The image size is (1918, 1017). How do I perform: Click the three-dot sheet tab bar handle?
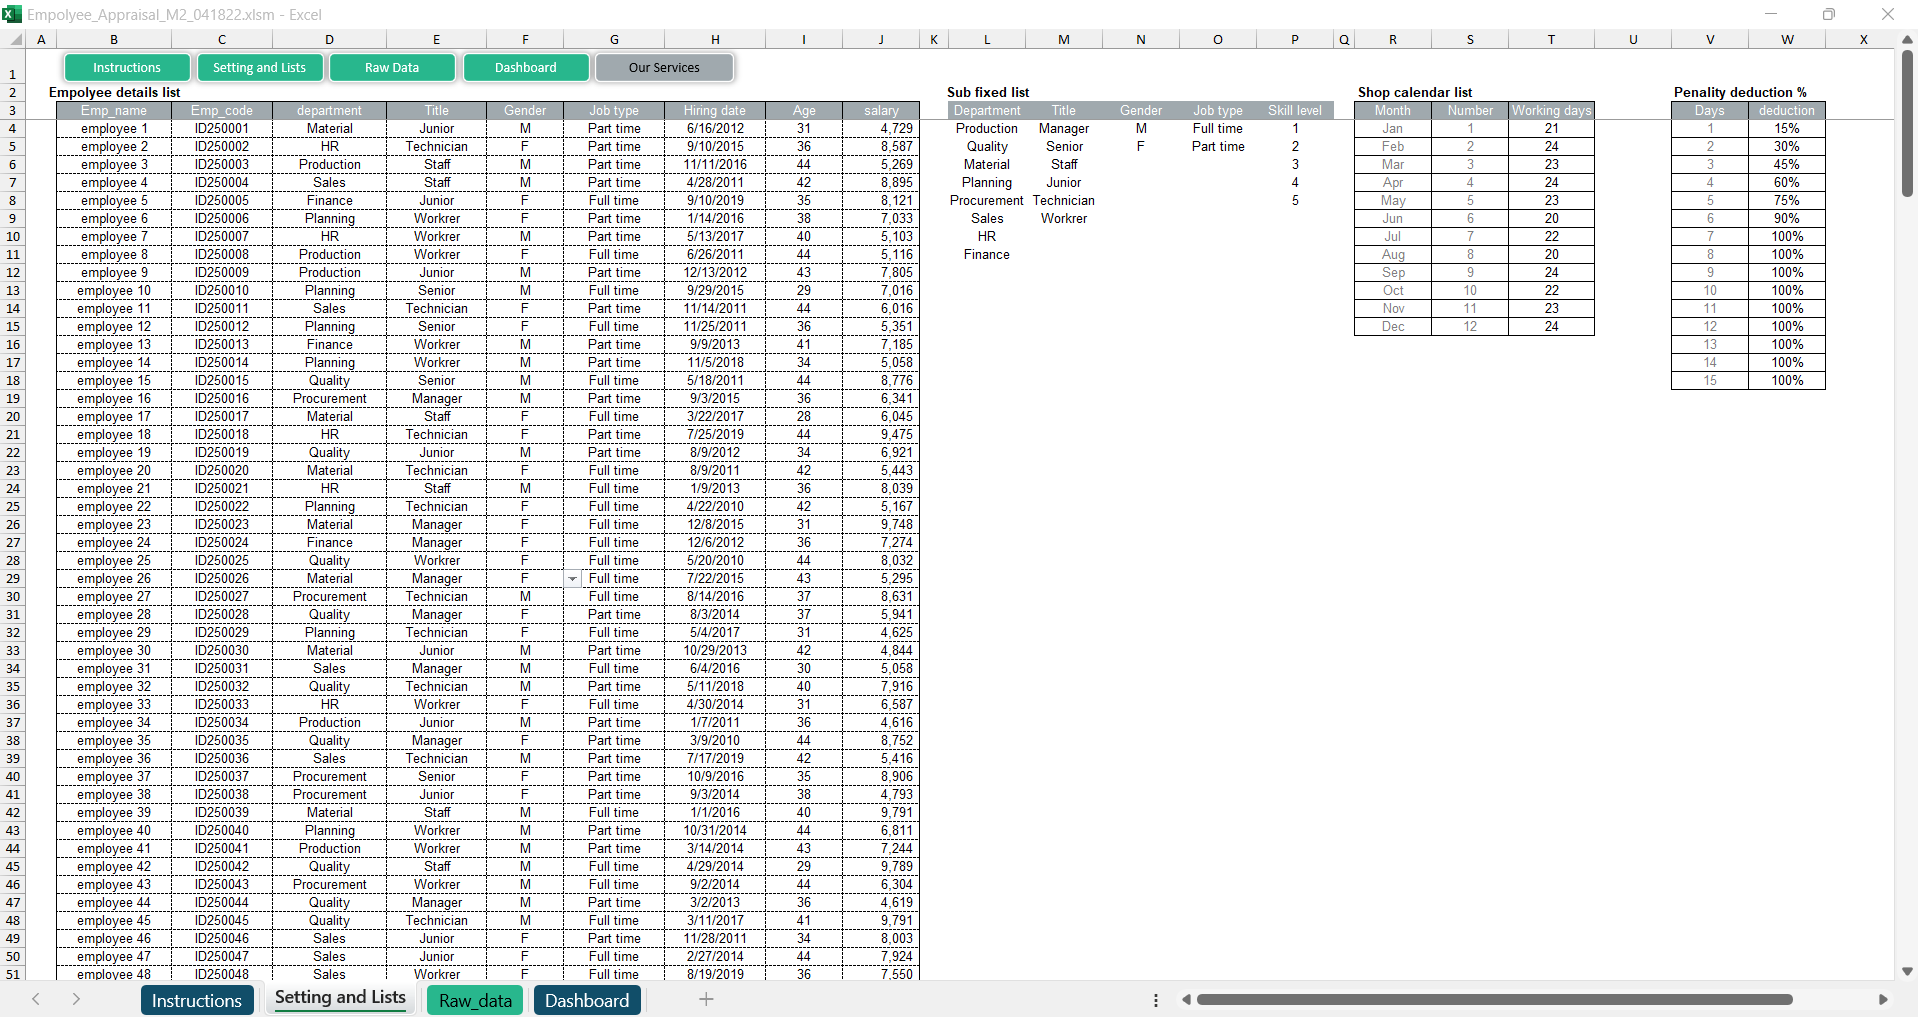point(1156,1000)
